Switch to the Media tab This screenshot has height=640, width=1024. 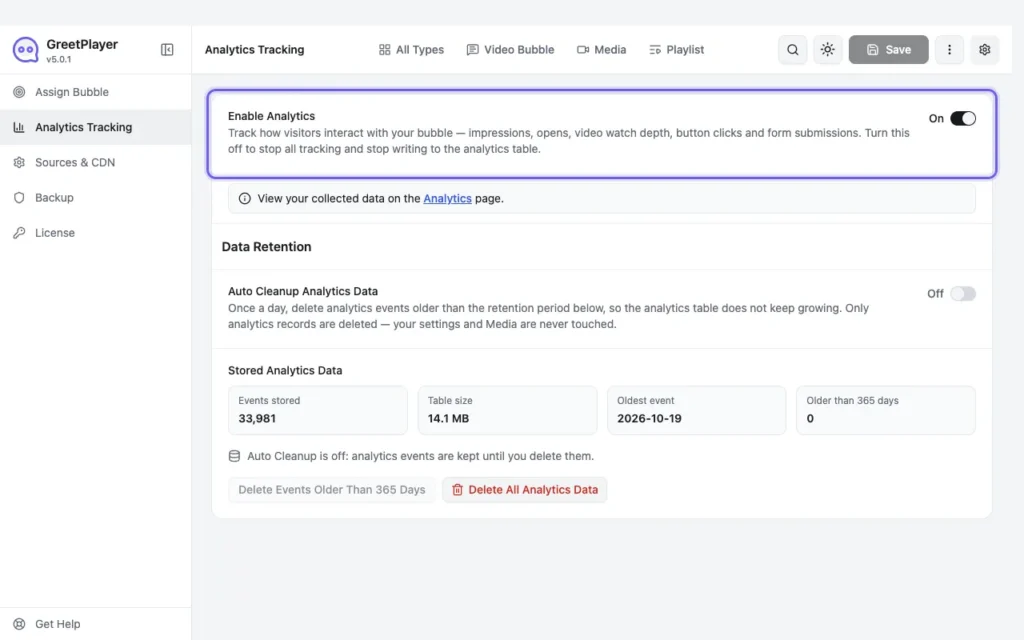(601, 50)
